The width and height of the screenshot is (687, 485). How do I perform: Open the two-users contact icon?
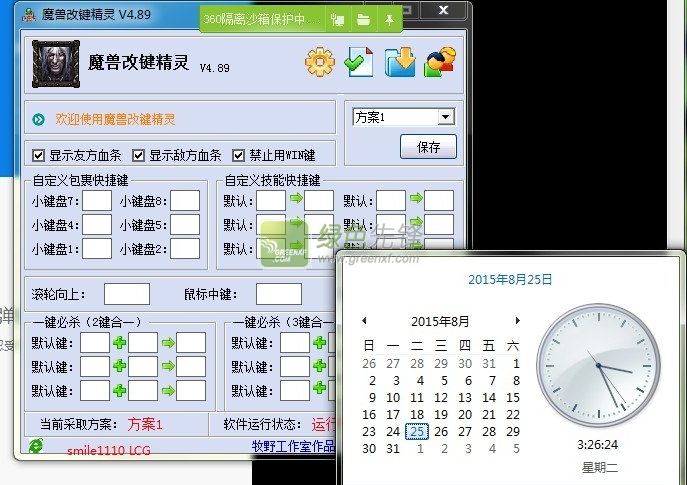pos(440,62)
